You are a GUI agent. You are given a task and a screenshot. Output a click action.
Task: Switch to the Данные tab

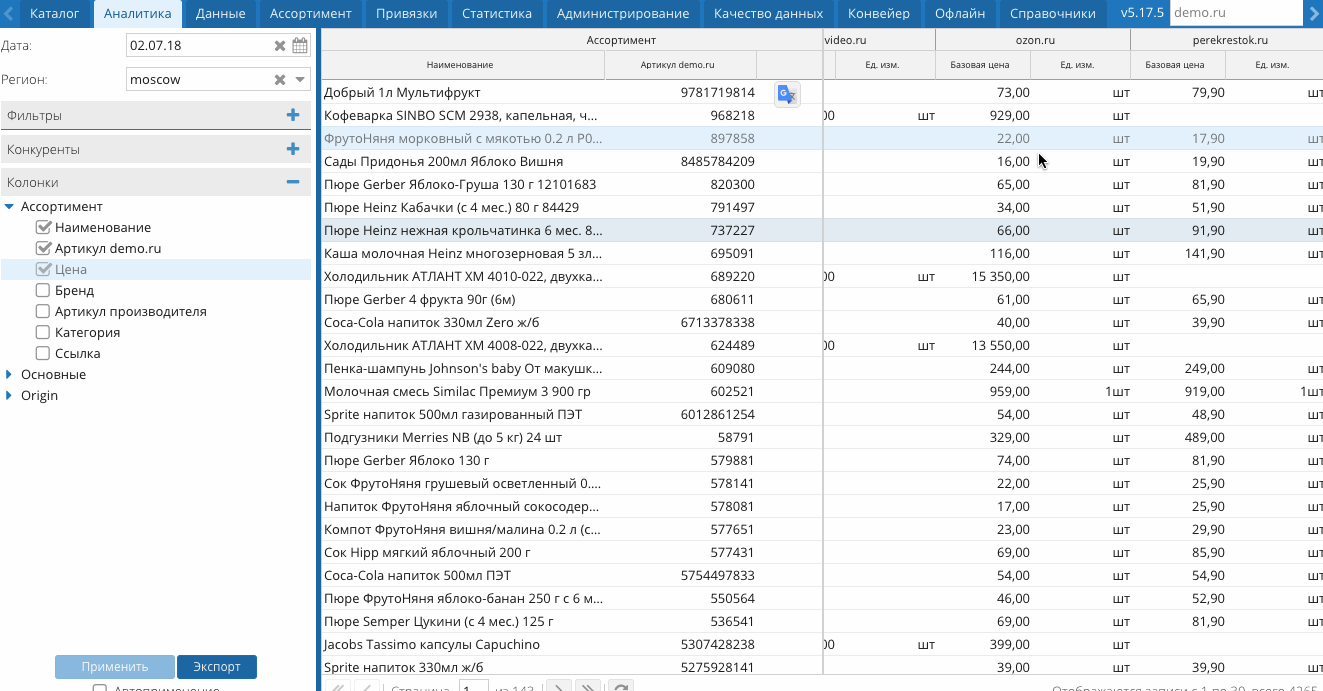tap(221, 14)
